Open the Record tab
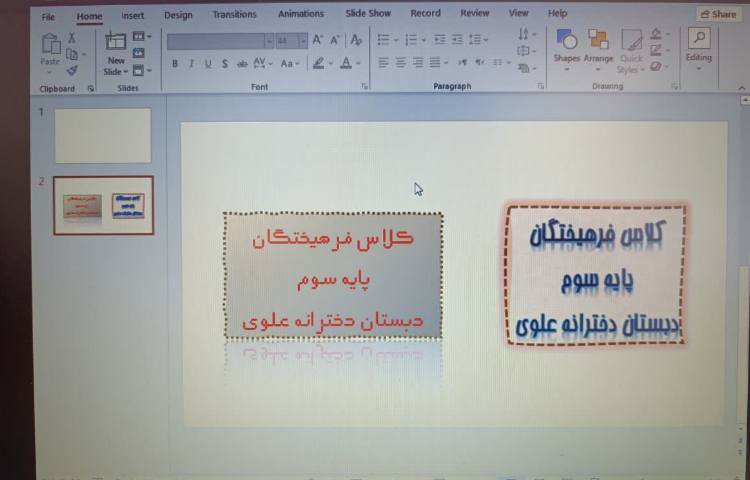Viewport: 750px width, 480px height. tap(425, 13)
